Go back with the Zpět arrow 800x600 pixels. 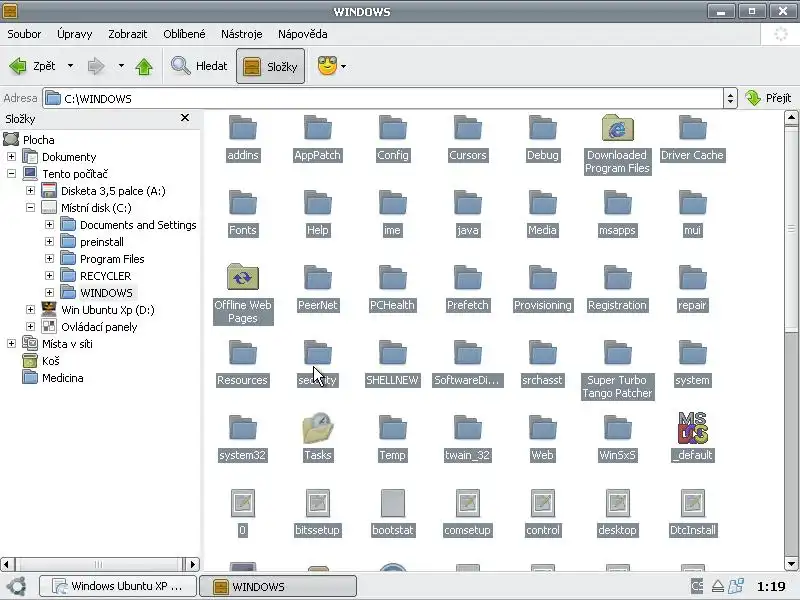[32, 66]
